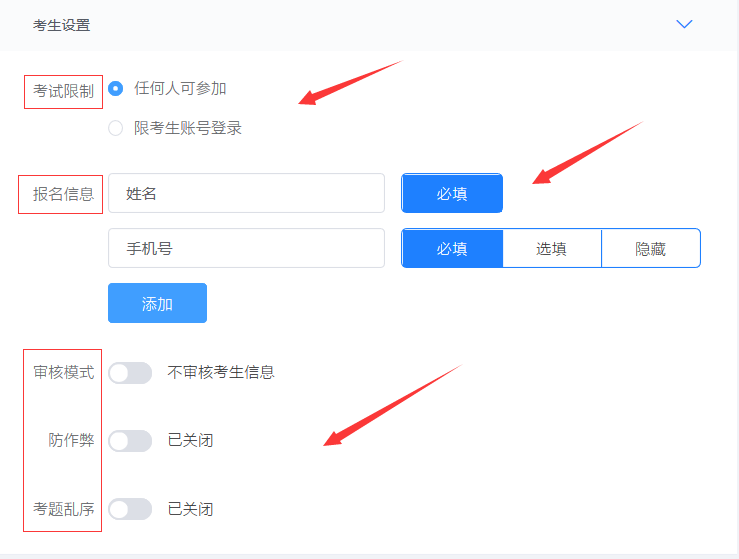Viewport: 739px width, 559px height.
Task: Select the 任何人可参加 radio option
Action: tap(116, 88)
